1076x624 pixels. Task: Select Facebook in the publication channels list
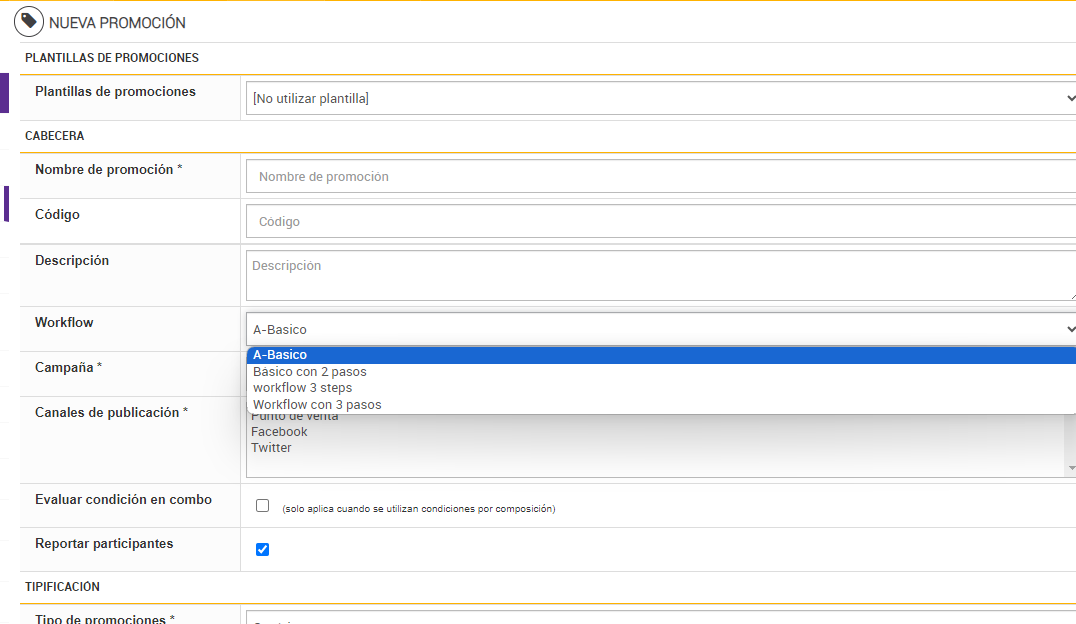point(280,432)
